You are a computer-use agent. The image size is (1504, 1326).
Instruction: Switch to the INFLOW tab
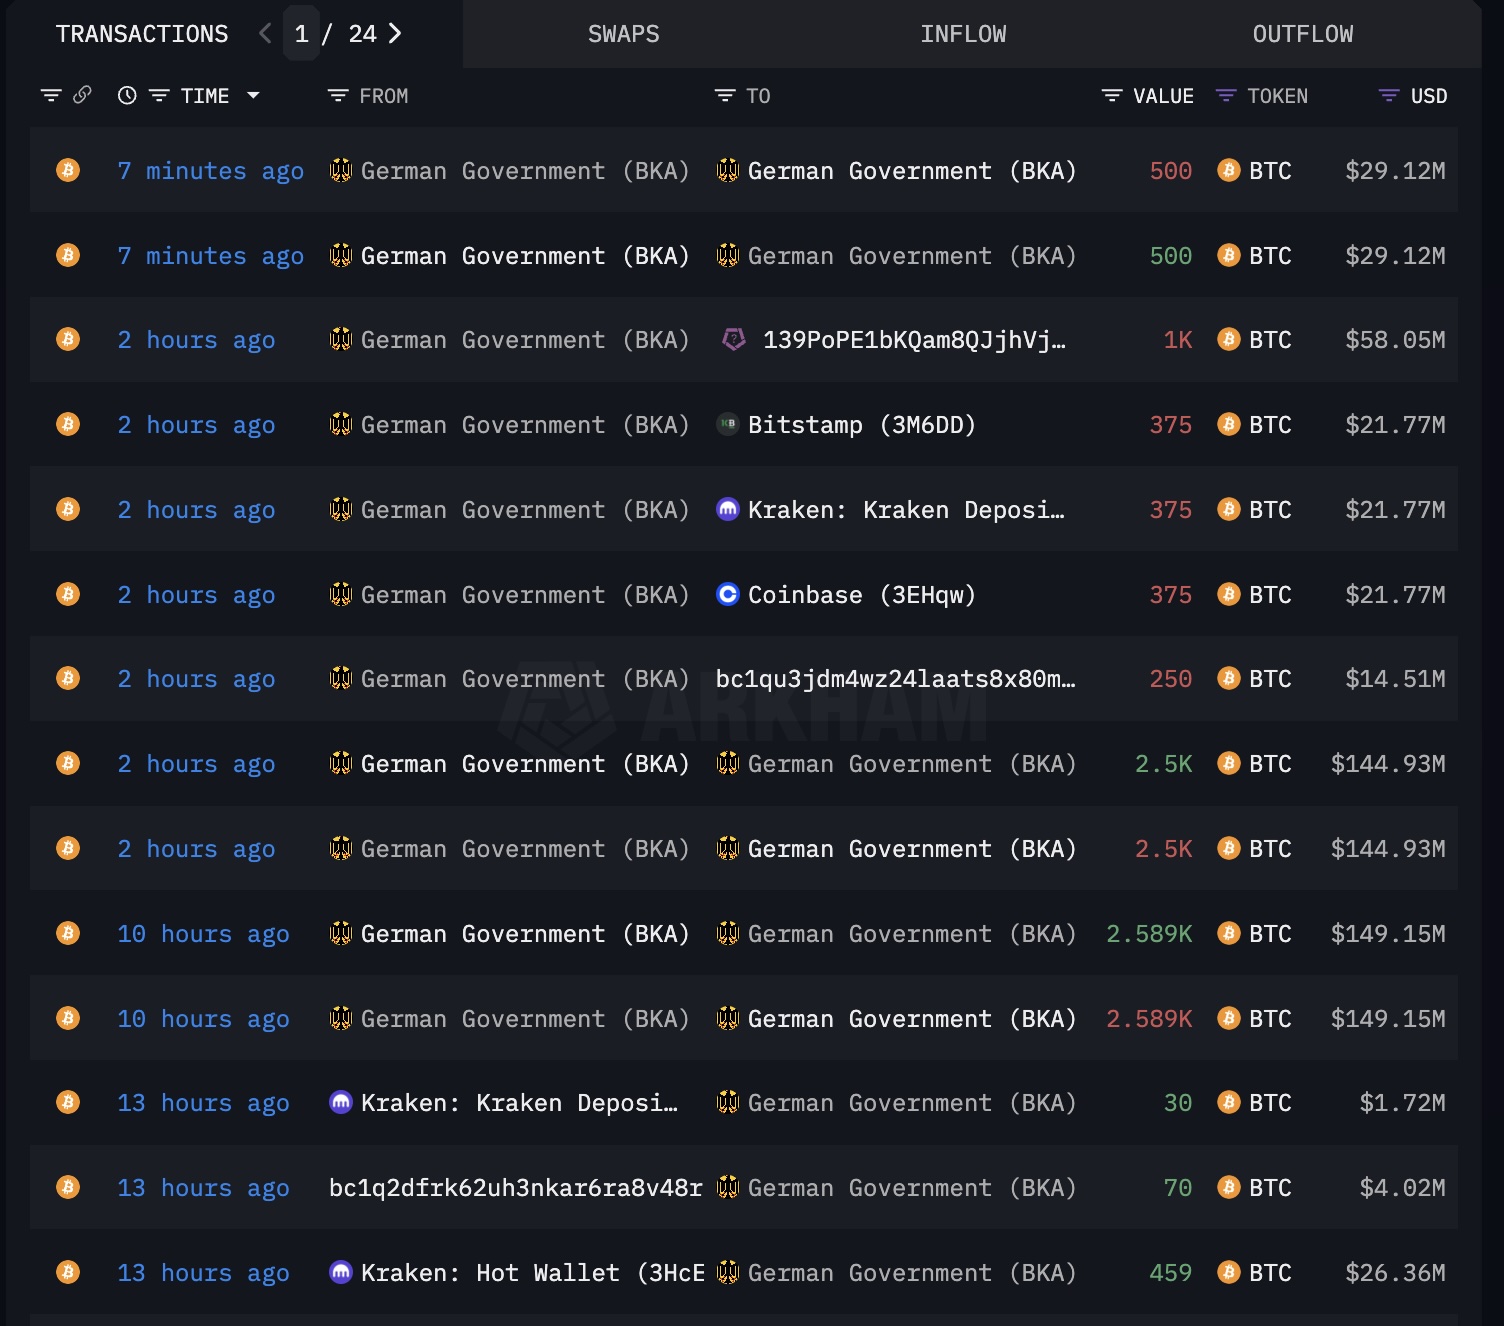[963, 34]
